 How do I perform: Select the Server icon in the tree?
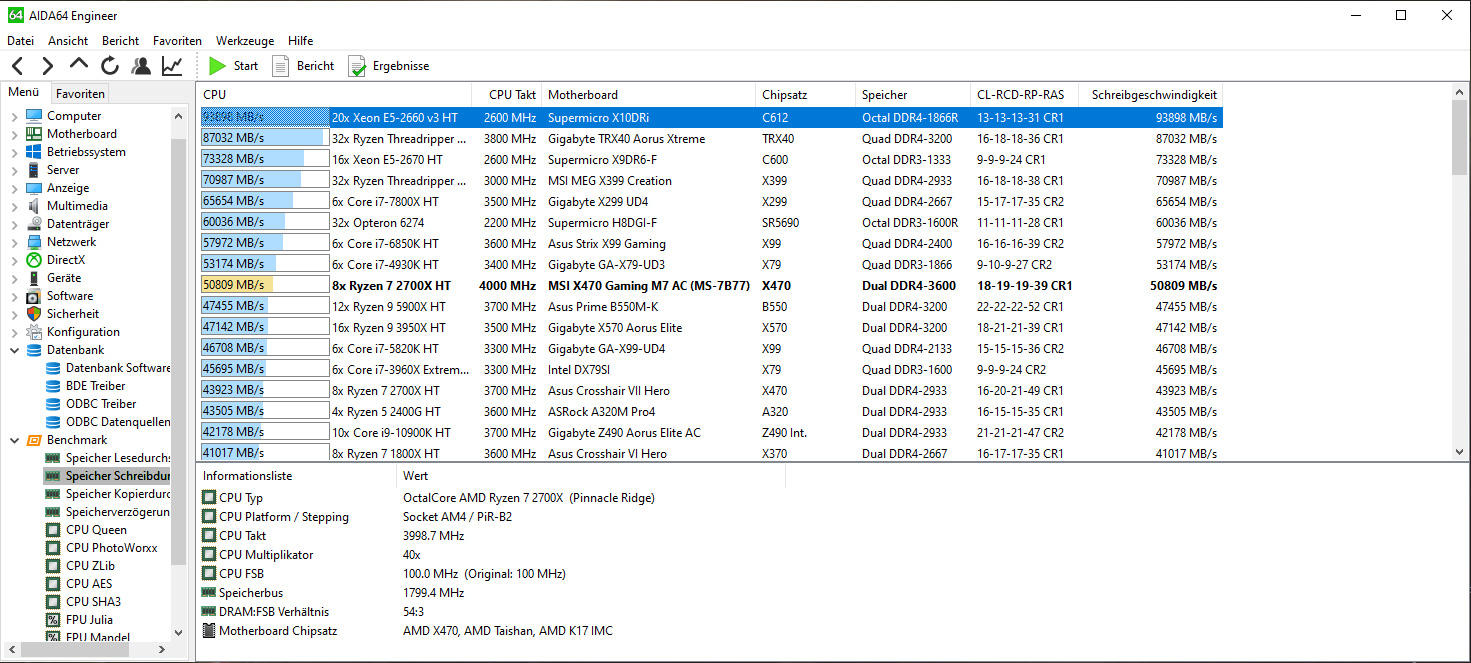[x=34, y=170]
